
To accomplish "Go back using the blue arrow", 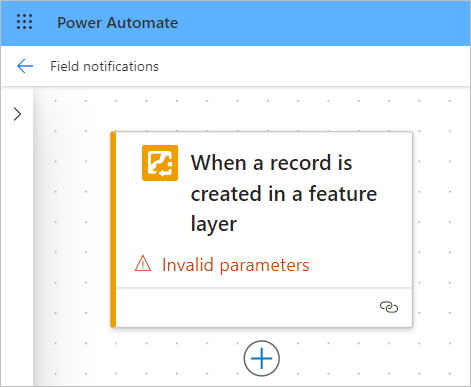I will [x=25, y=66].
